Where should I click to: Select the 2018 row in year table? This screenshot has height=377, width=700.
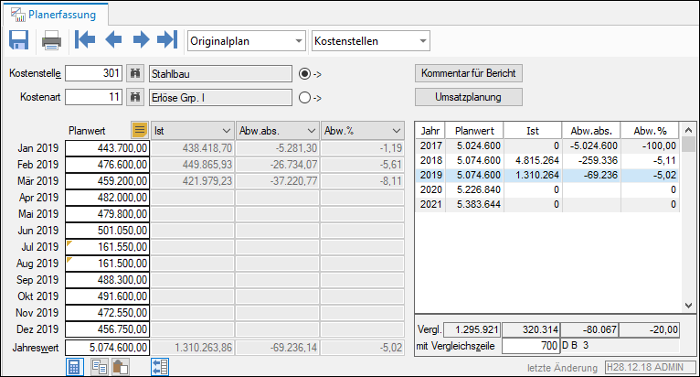(x=547, y=160)
